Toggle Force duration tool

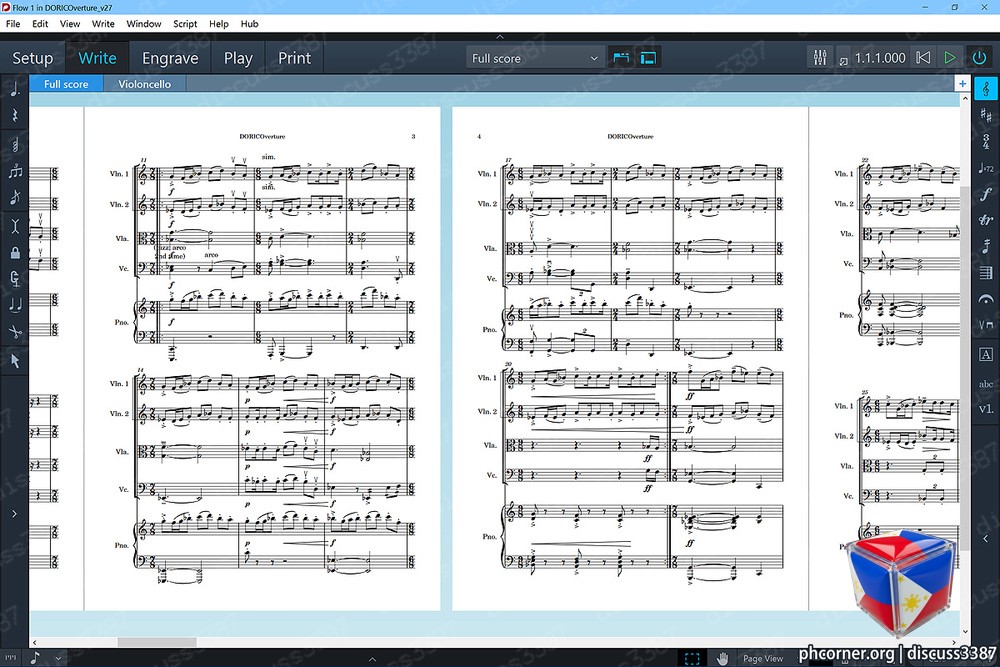coord(15,279)
